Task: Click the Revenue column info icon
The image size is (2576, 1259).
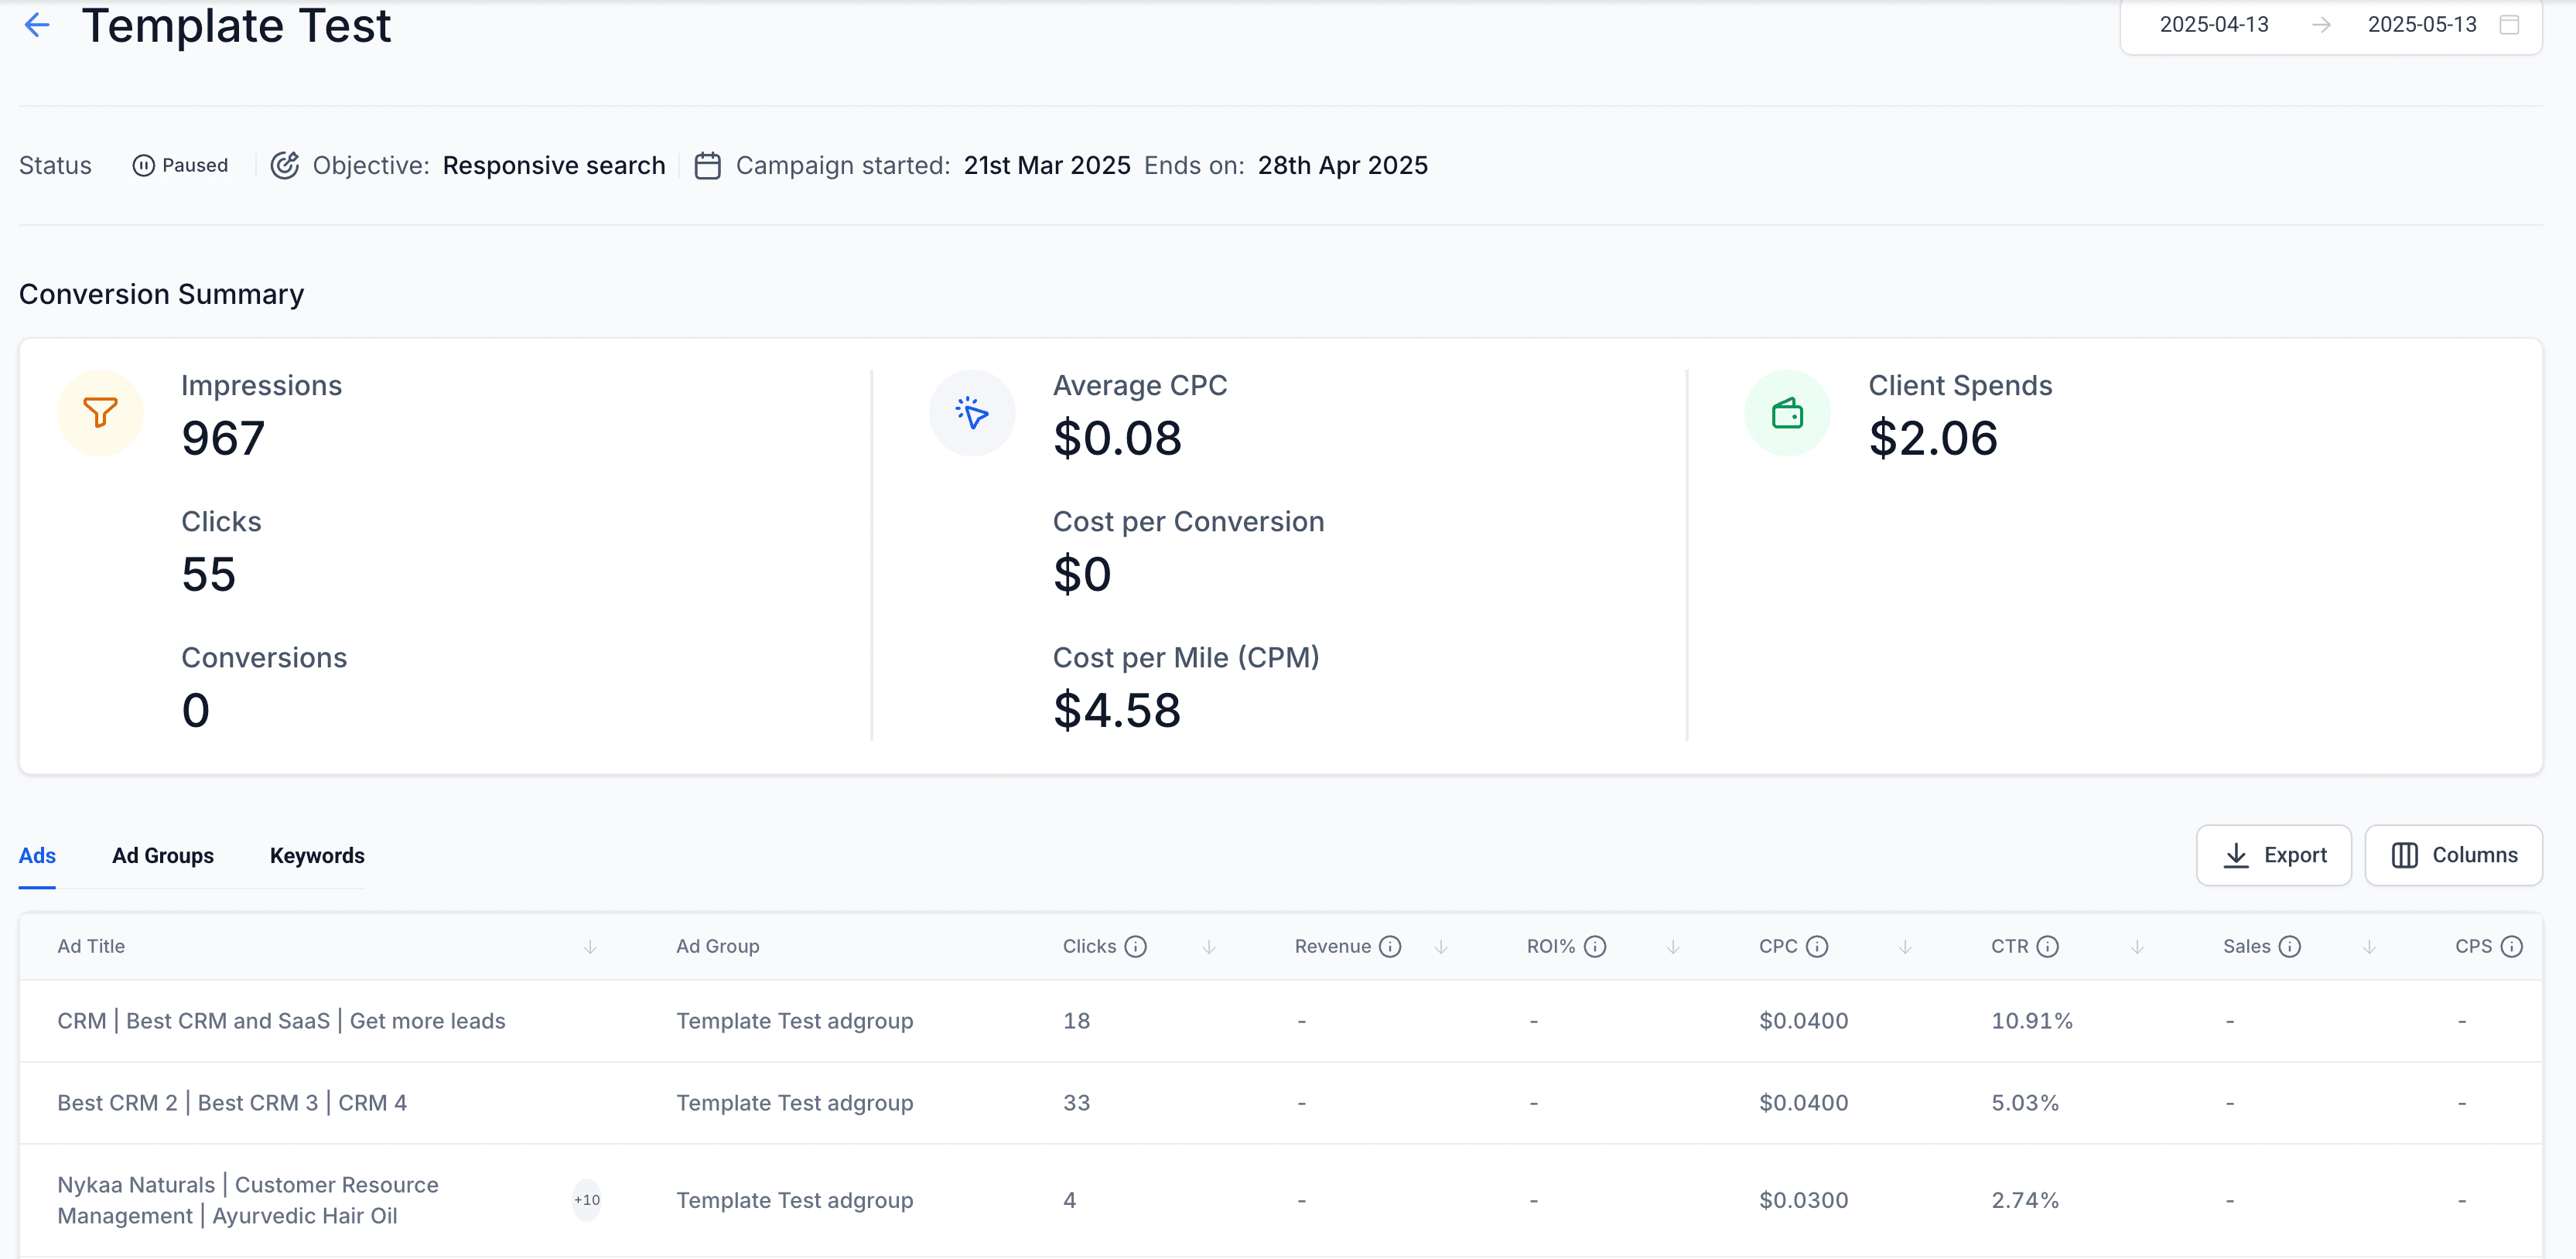Action: pos(1390,946)
